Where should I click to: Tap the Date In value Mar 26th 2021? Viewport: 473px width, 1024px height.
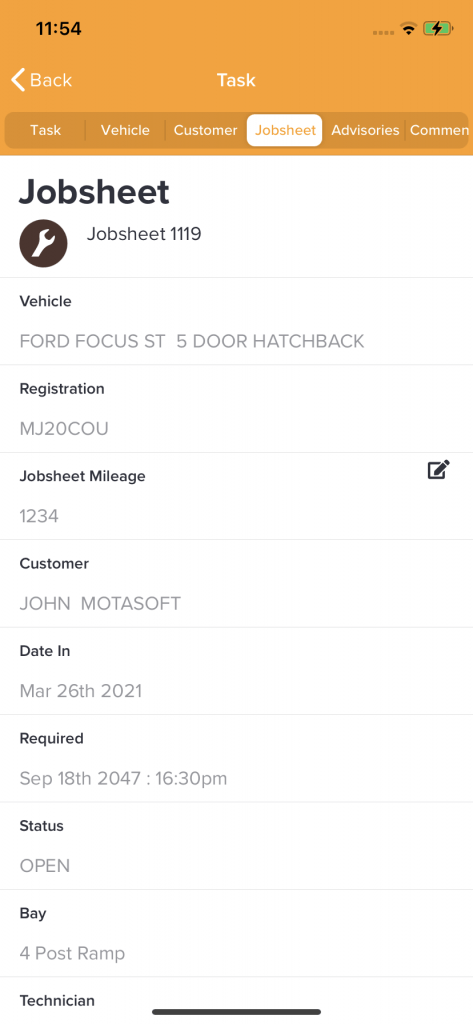point(81,691)
